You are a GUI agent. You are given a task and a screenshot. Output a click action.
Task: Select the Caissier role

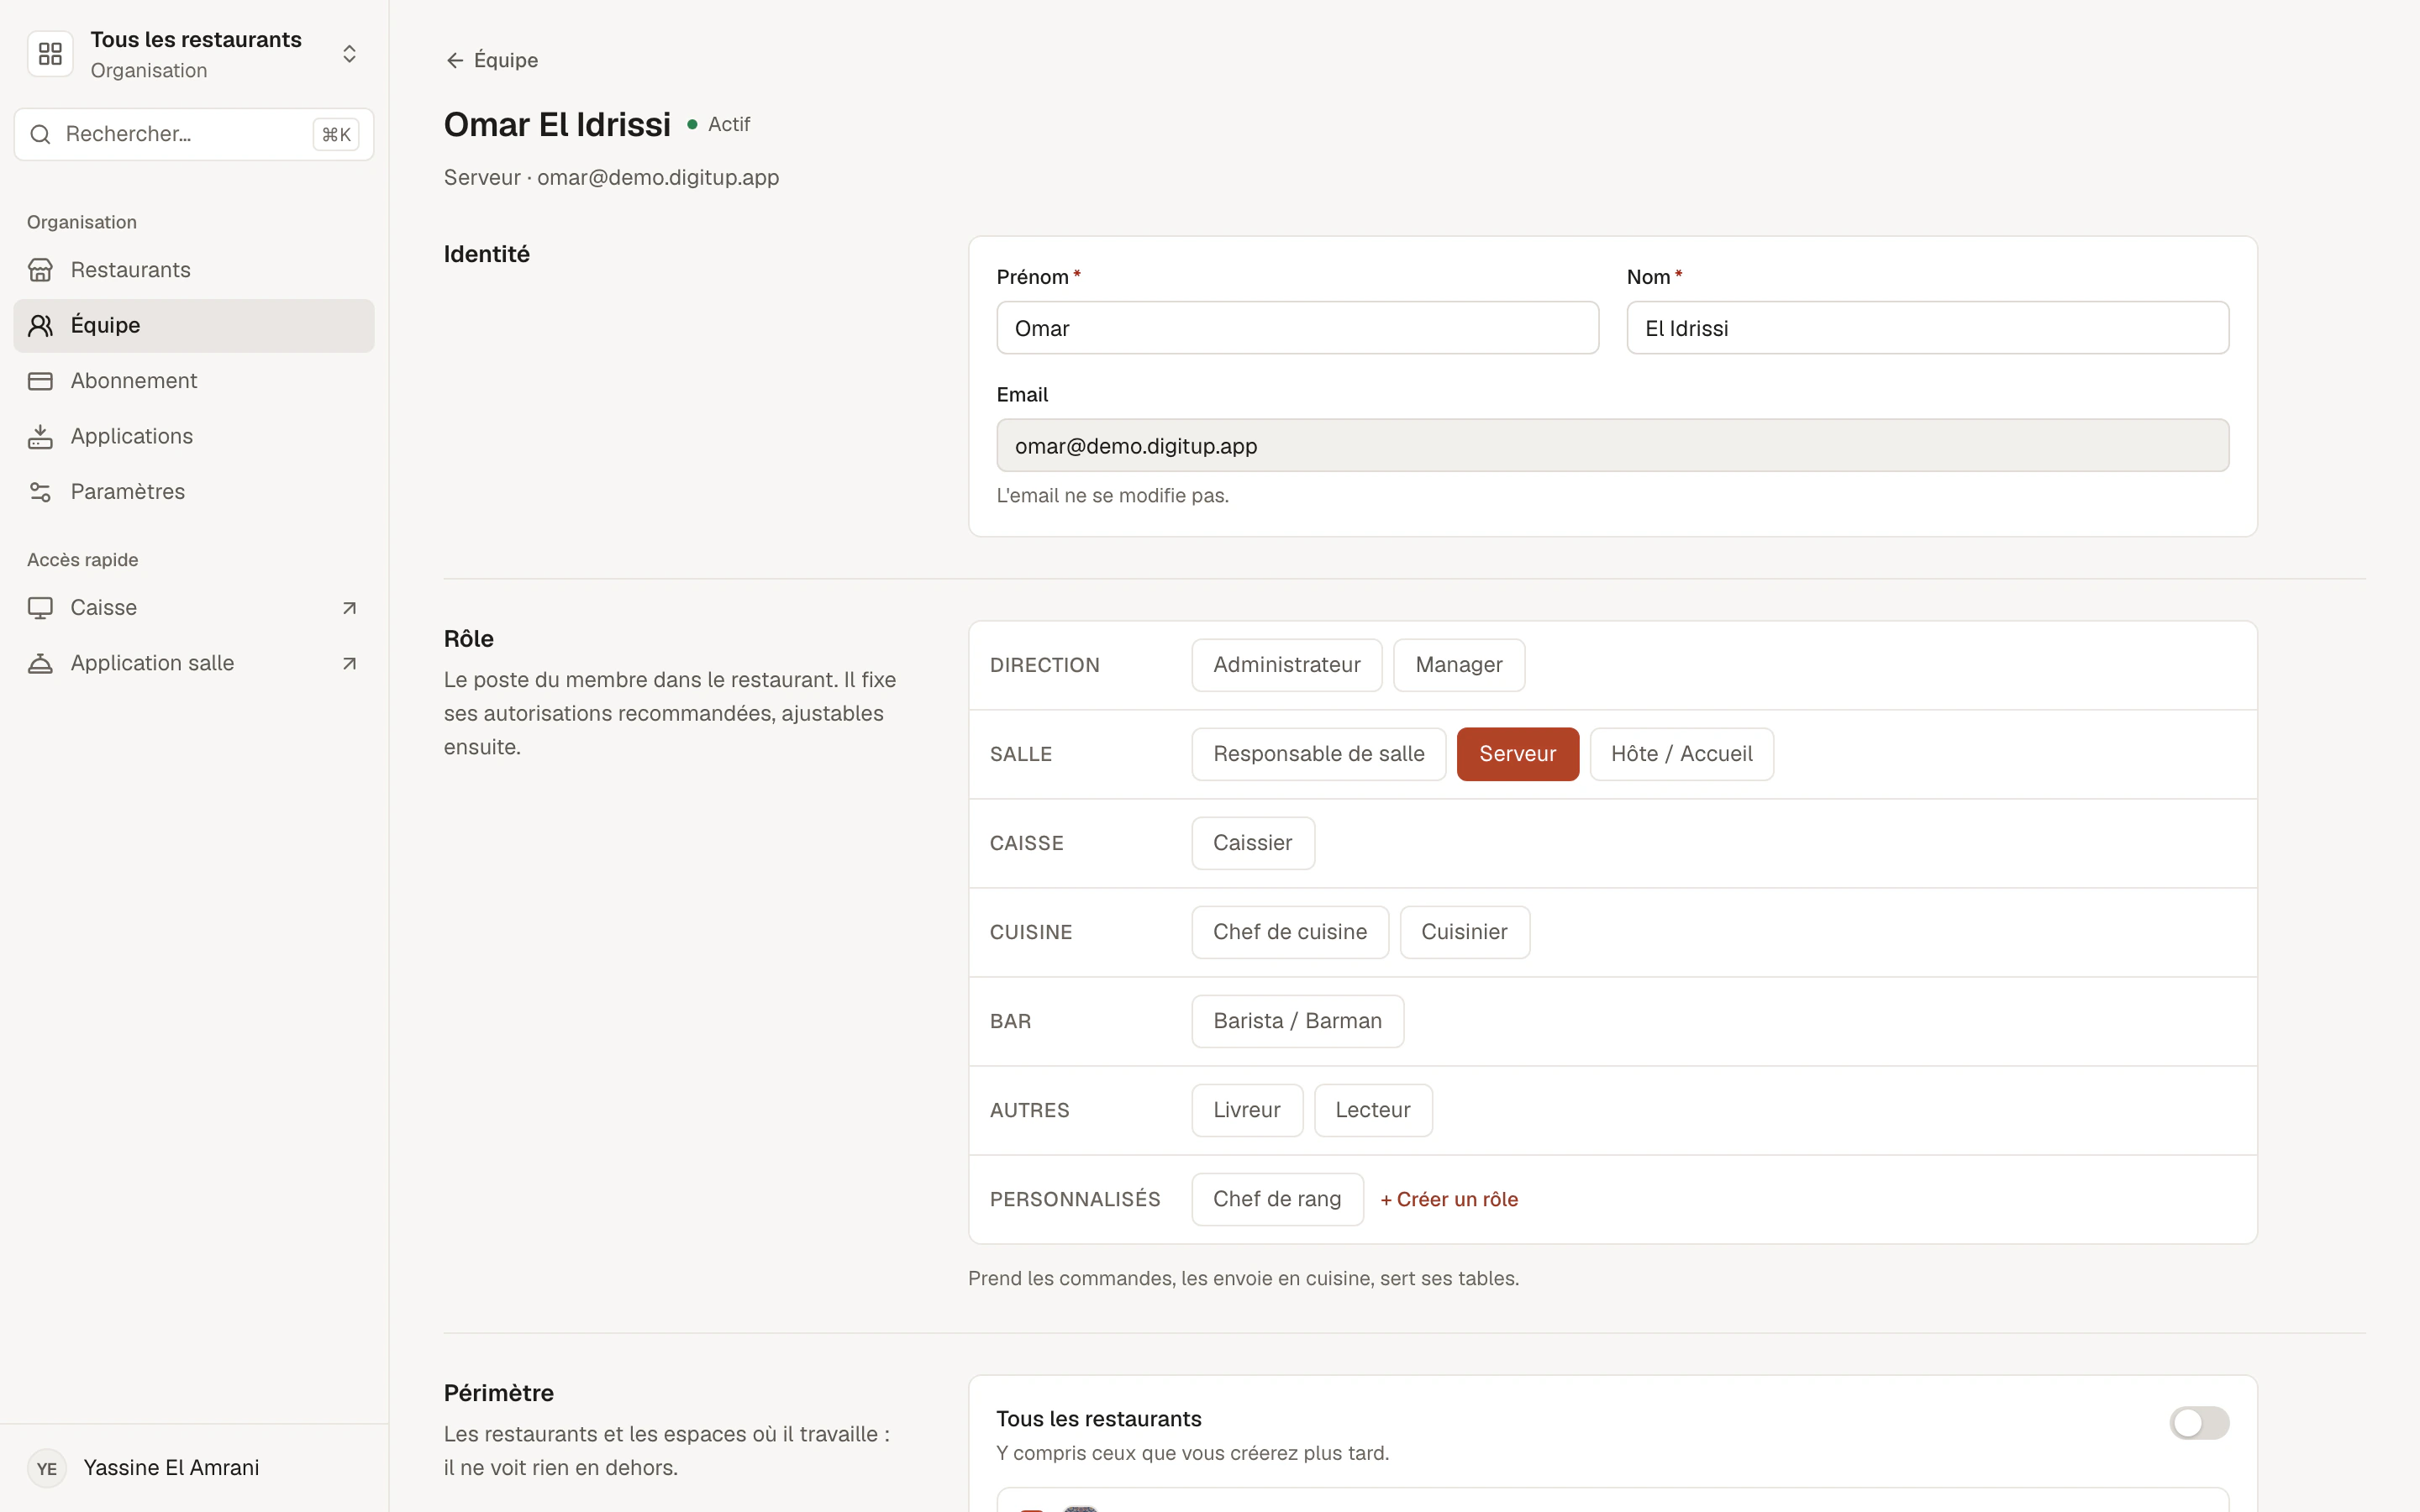click(1252, 843)
